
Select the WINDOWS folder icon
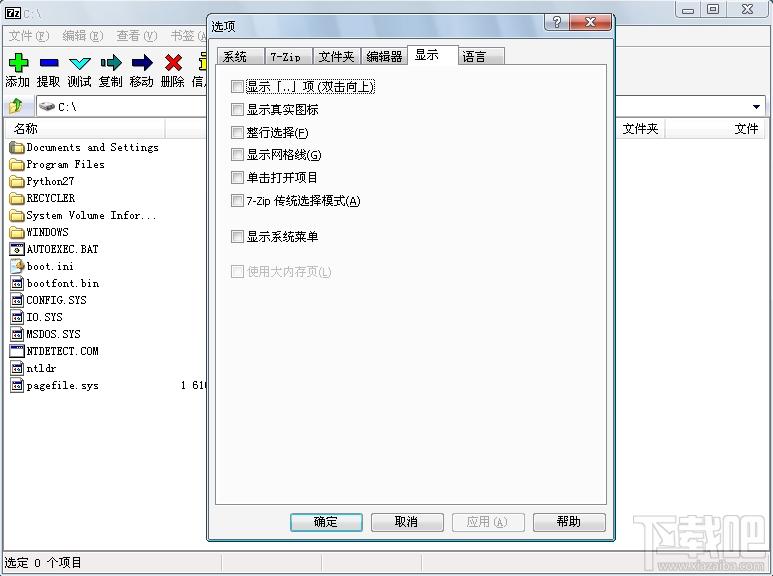click(x=17, y=232)
